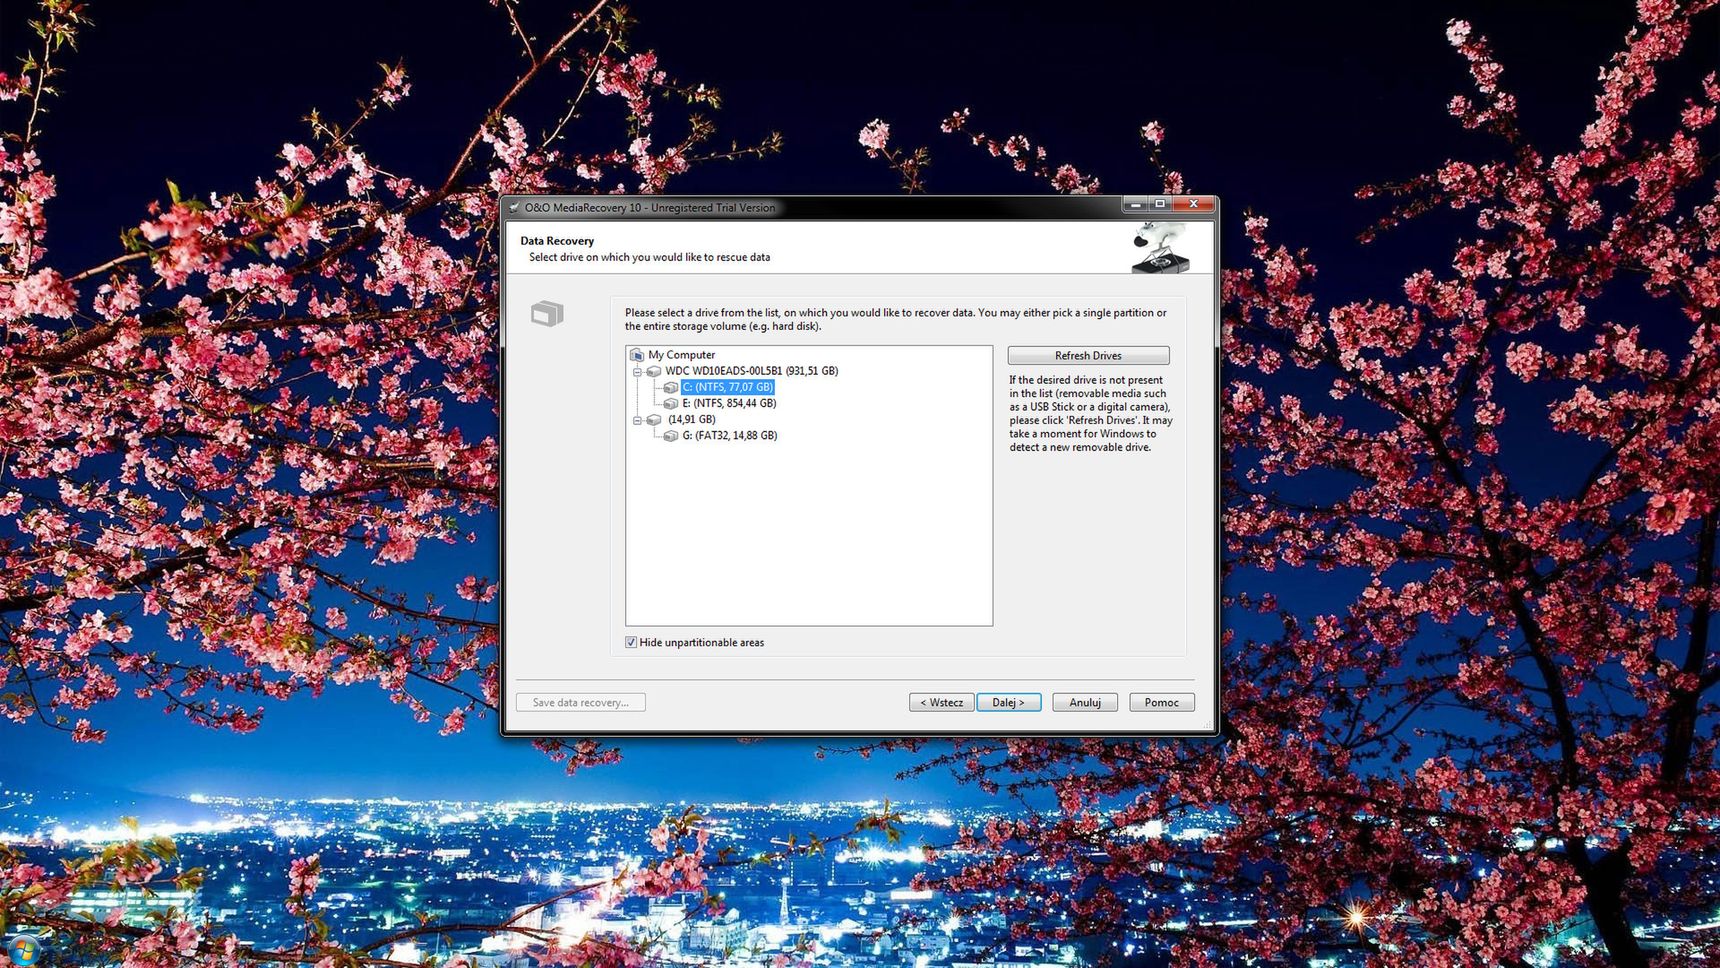
Task: Click Save data recovery button
Action: pyautogui.click(x=580, y=702)
